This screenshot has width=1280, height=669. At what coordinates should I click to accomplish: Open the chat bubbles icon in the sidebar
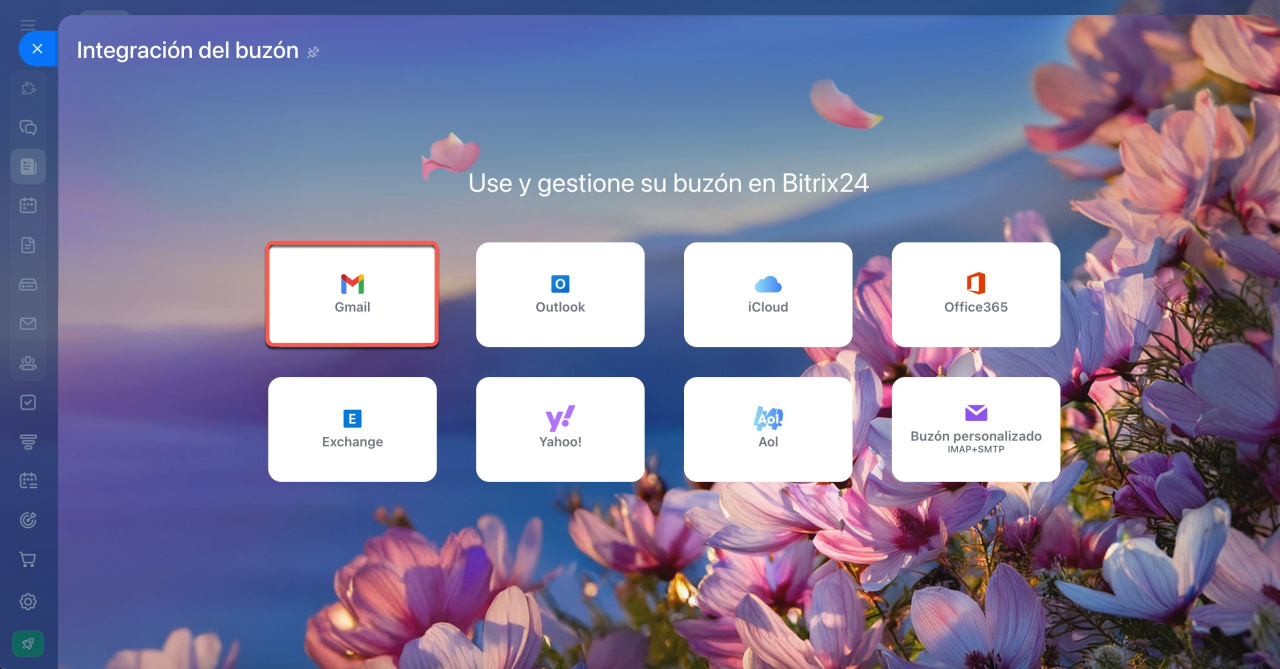28,127
